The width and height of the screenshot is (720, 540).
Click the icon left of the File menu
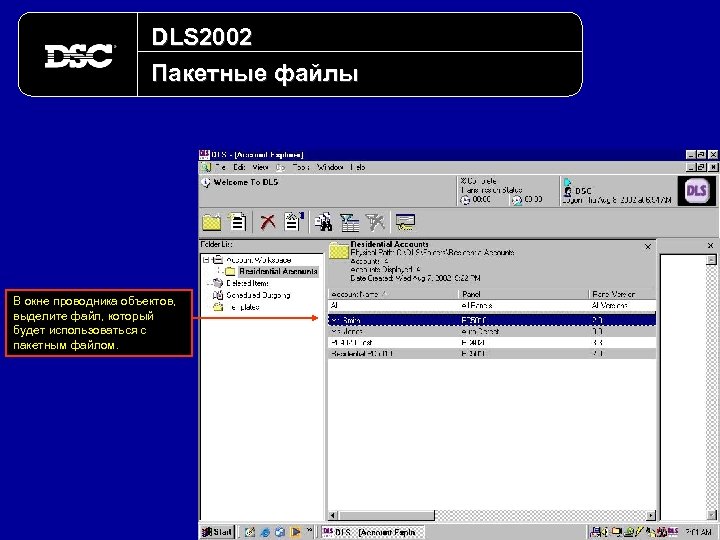206,167
